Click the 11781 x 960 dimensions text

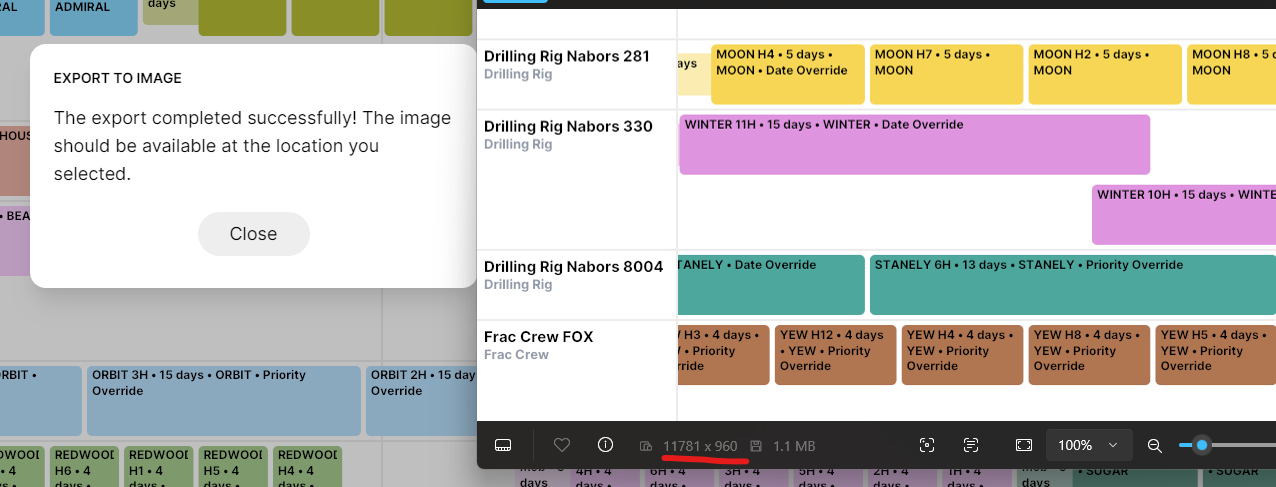point(700,446)
